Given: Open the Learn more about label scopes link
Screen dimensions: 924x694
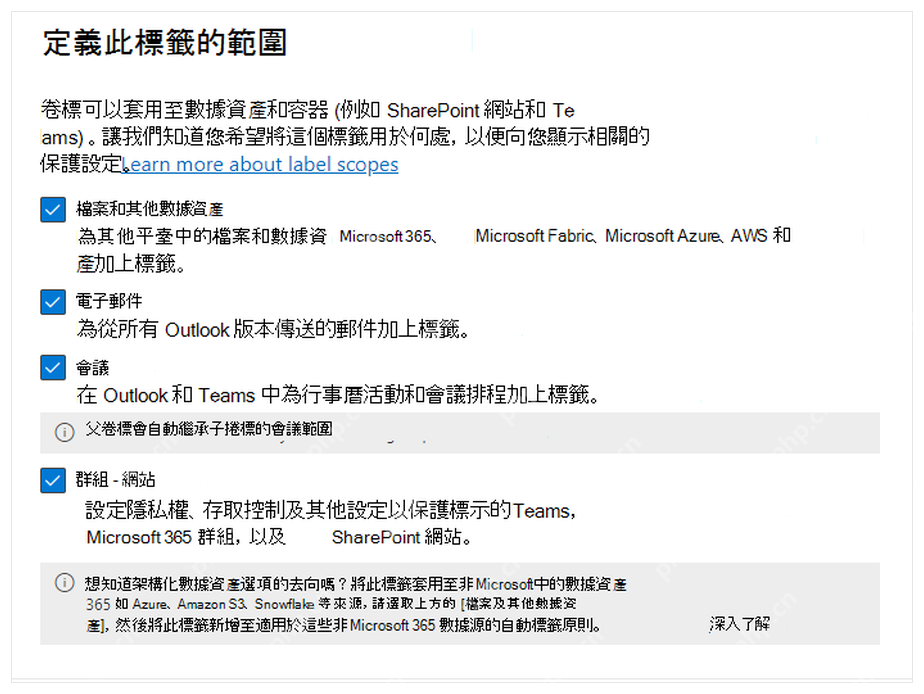Looking at the screenshot, I should (260, 164).
